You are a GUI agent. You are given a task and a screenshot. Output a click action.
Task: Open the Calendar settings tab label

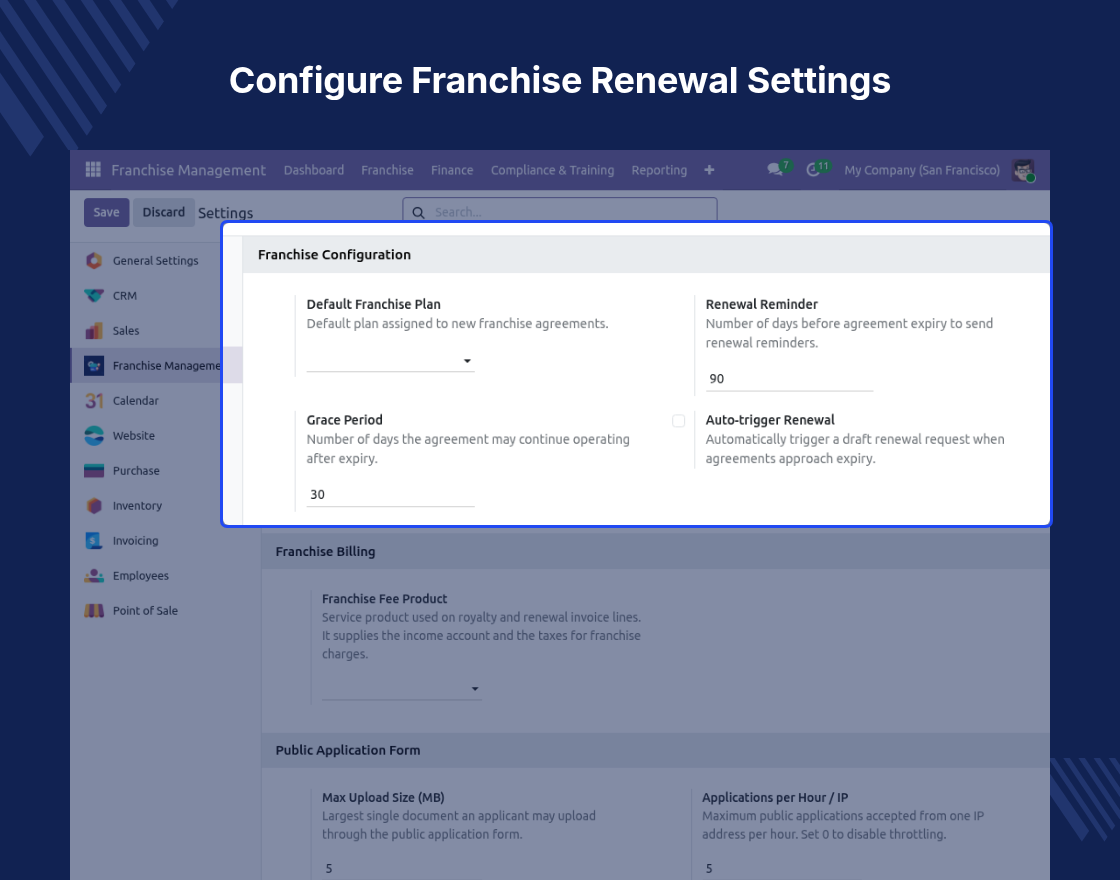click(x=136, y=401)
